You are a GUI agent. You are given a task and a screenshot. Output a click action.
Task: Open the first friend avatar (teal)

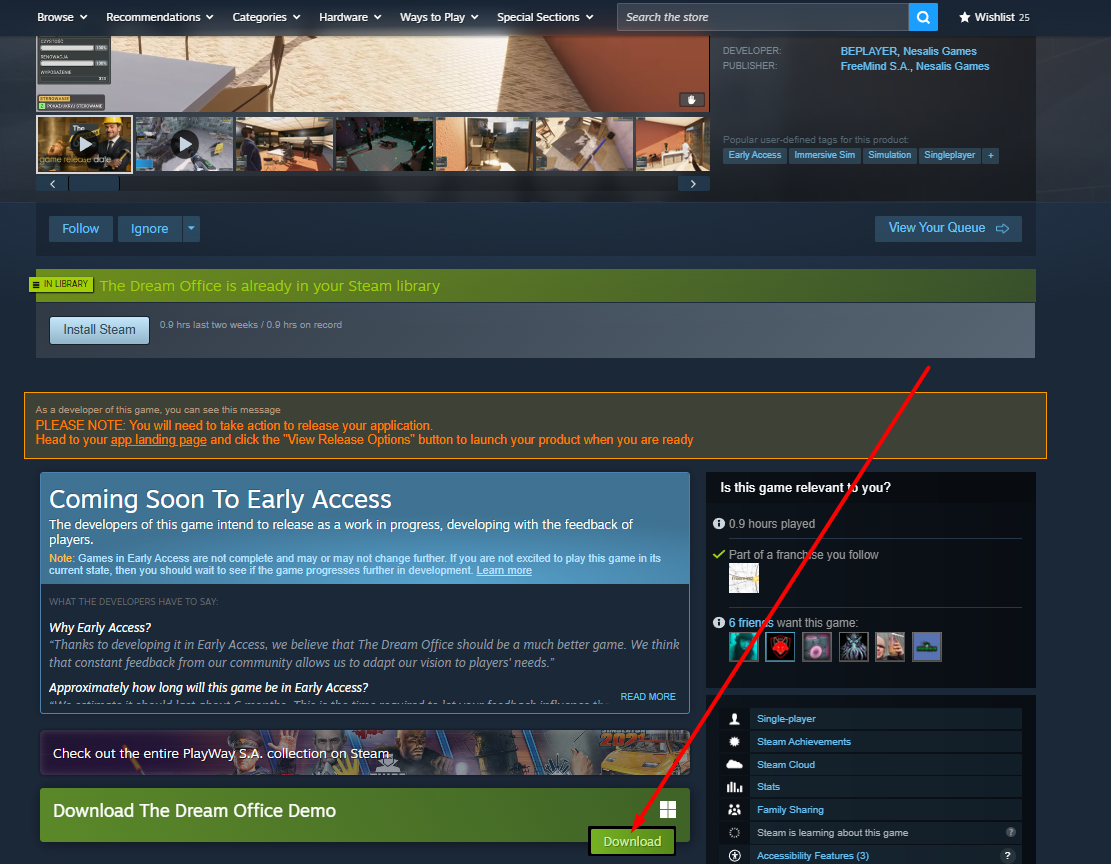[x=743, y=646]
